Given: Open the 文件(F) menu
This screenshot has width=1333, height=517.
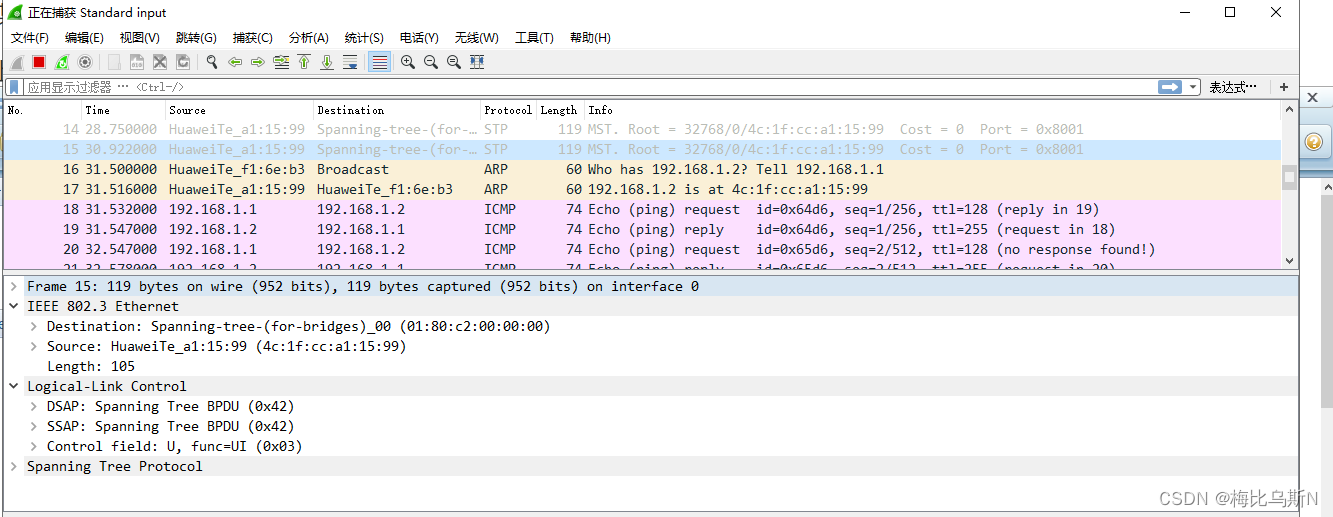Looking at the screenshot, I should [30, 38].
